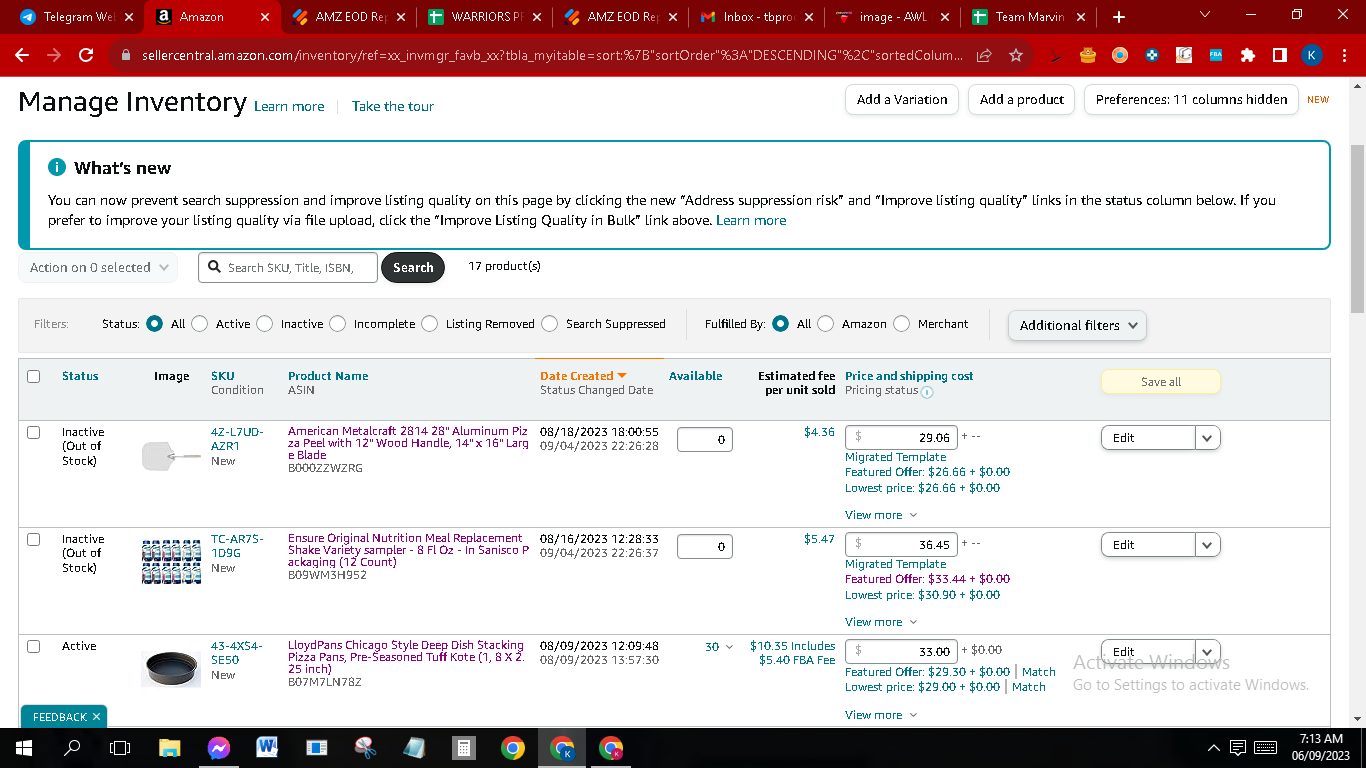Open Edit dropdown arrow for Ensure shake row
Viewport: 1366px width, 768px height.
pyautogui.click(x=1207, y=545)
